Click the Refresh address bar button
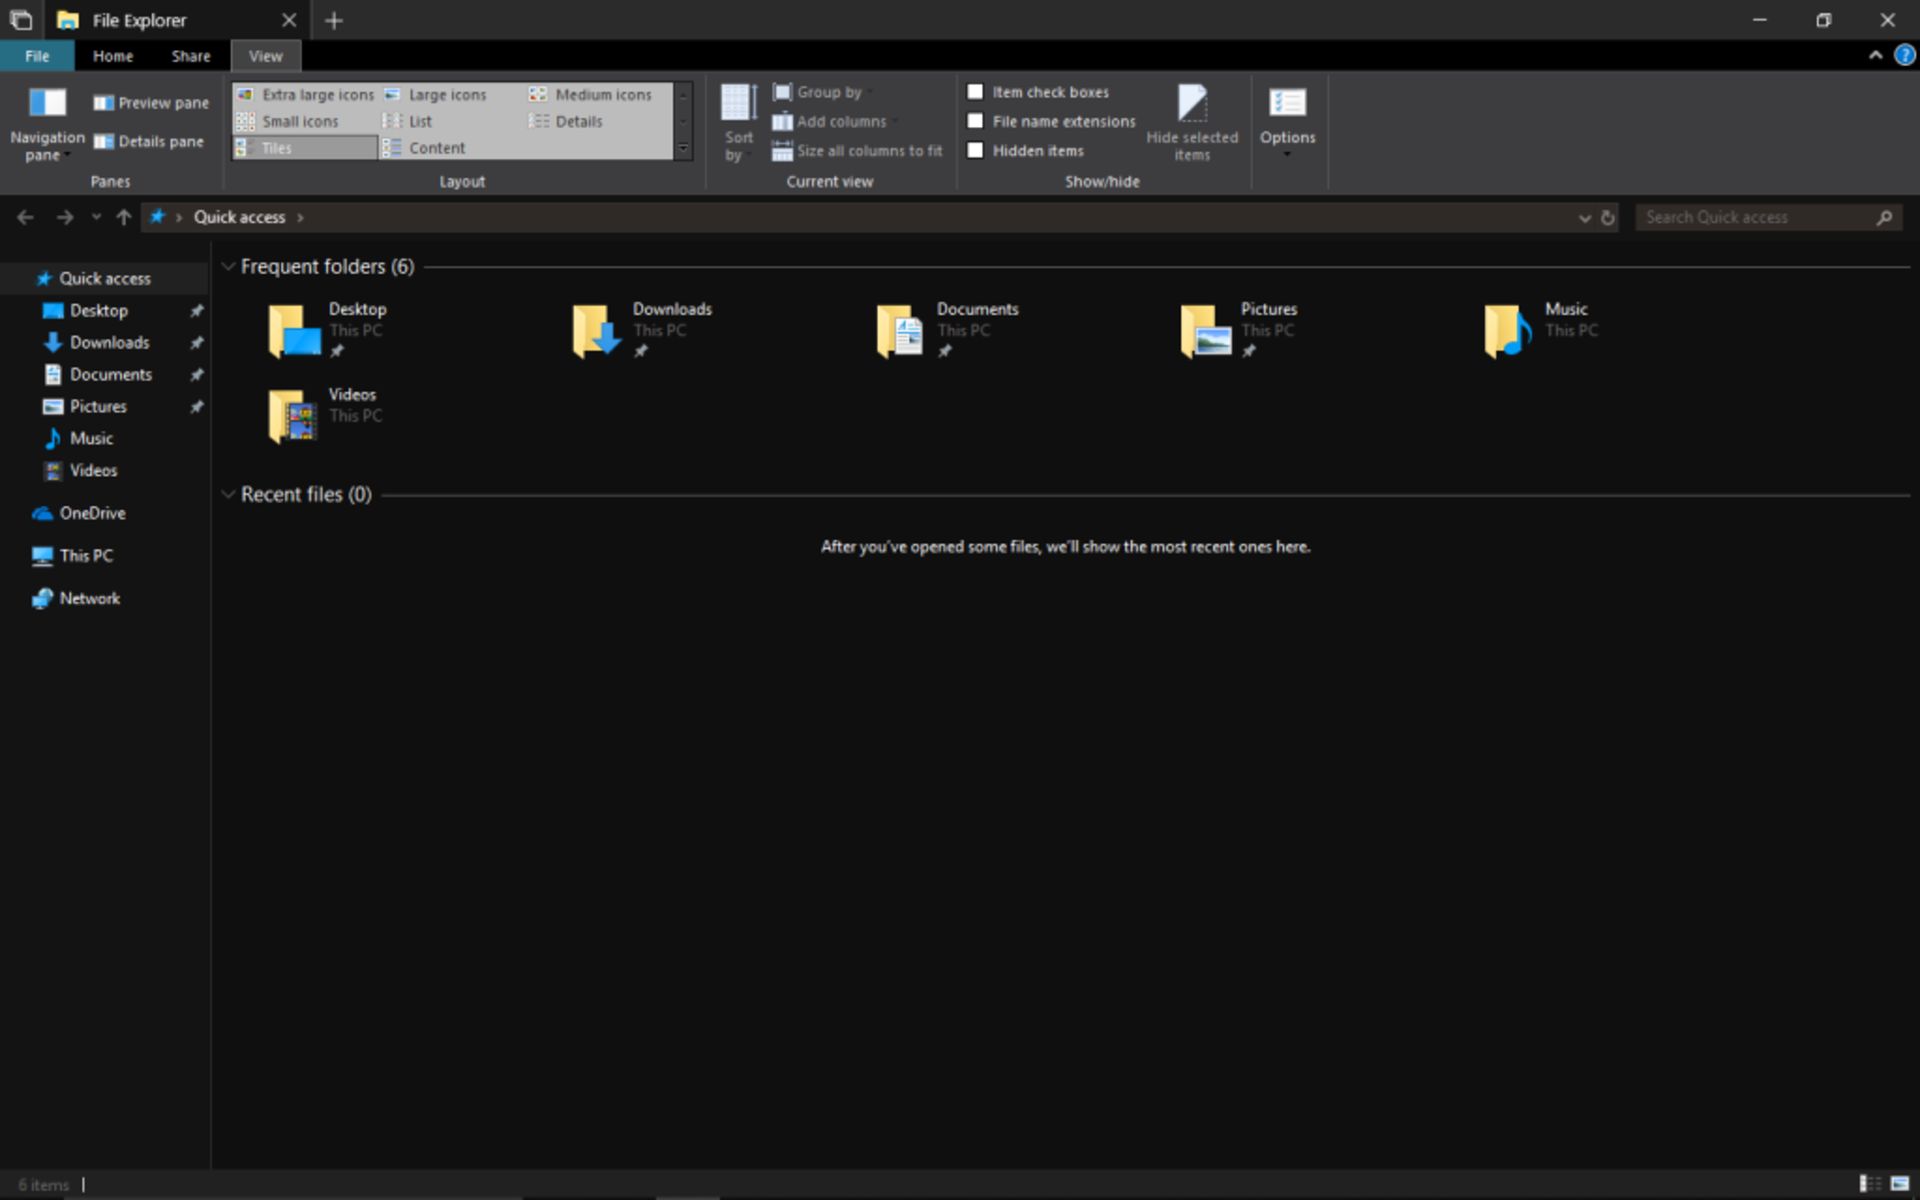Screen dimensions: 1920x1200 [1608, 217]
